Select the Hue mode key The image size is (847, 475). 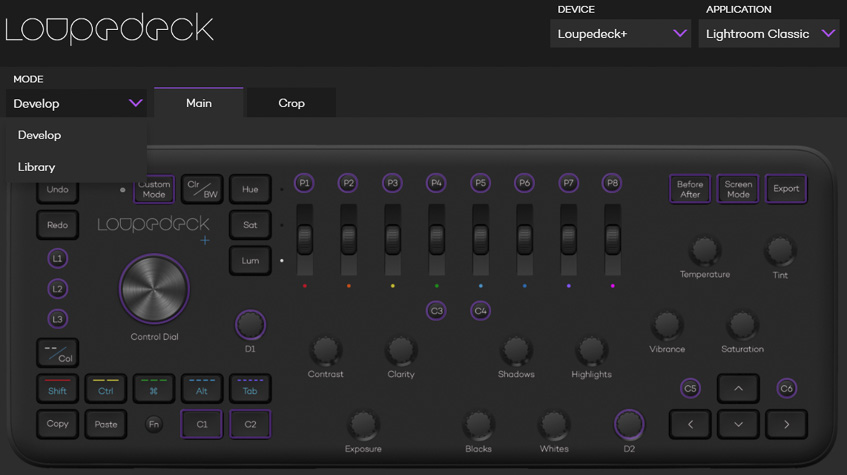click(250, 189)
